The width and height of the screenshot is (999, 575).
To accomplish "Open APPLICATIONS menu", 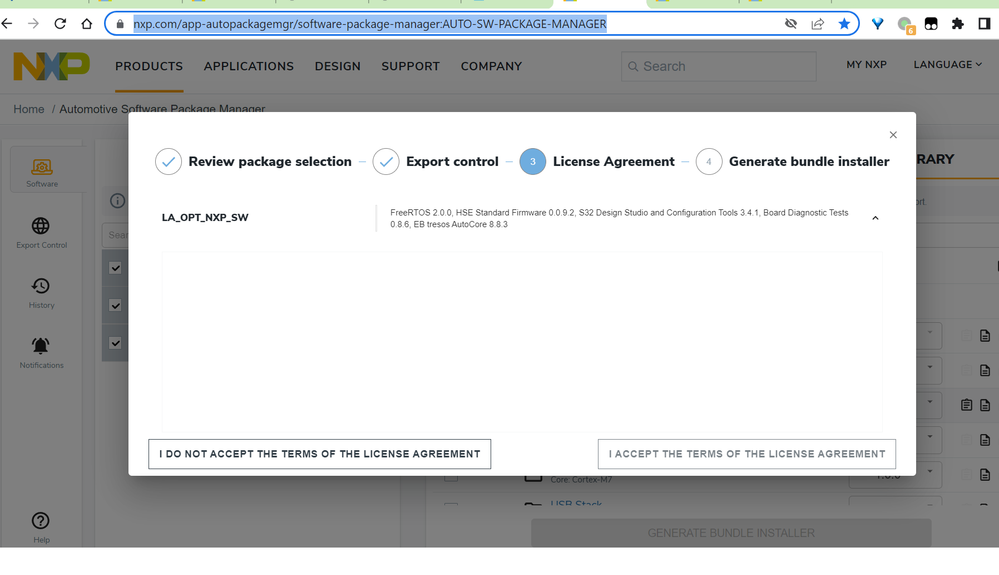I will (249, 66).
